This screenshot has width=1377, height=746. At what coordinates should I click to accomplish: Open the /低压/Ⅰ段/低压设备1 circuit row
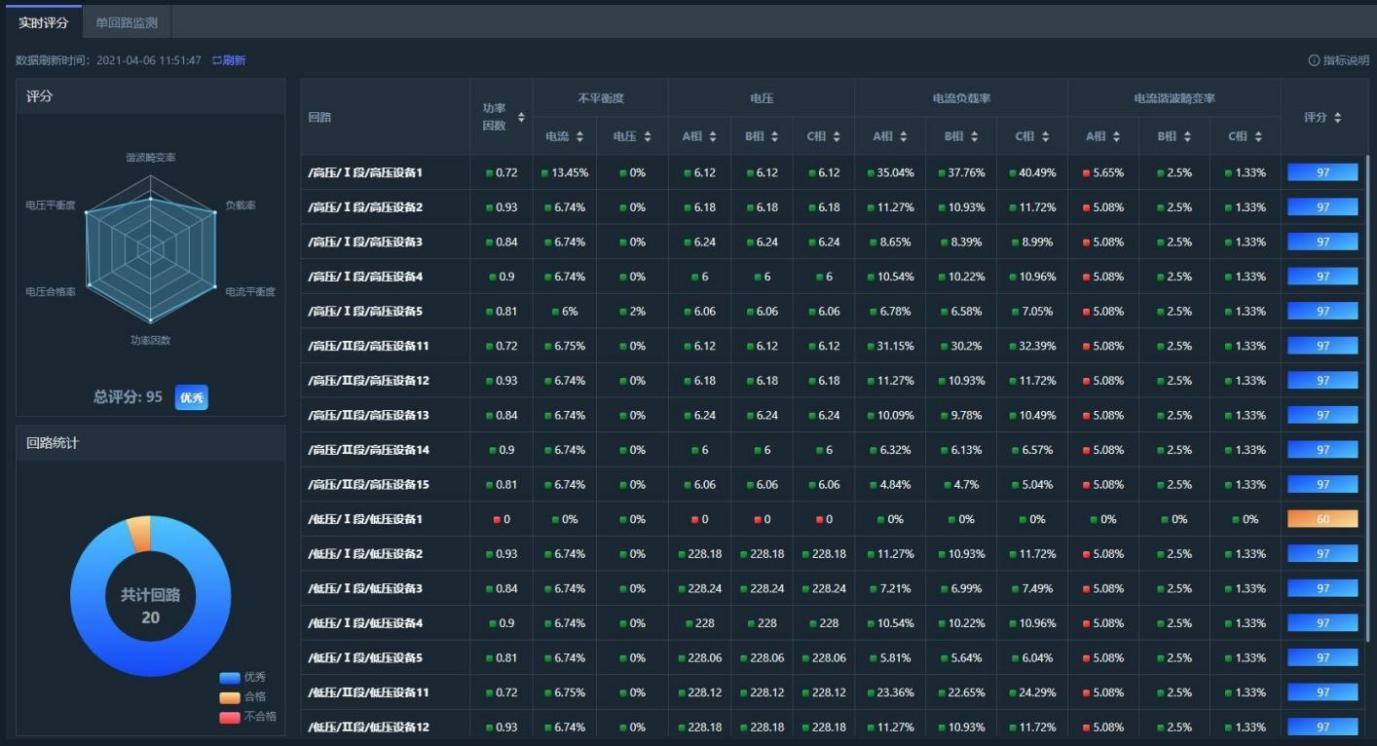(x=365, y=520)
